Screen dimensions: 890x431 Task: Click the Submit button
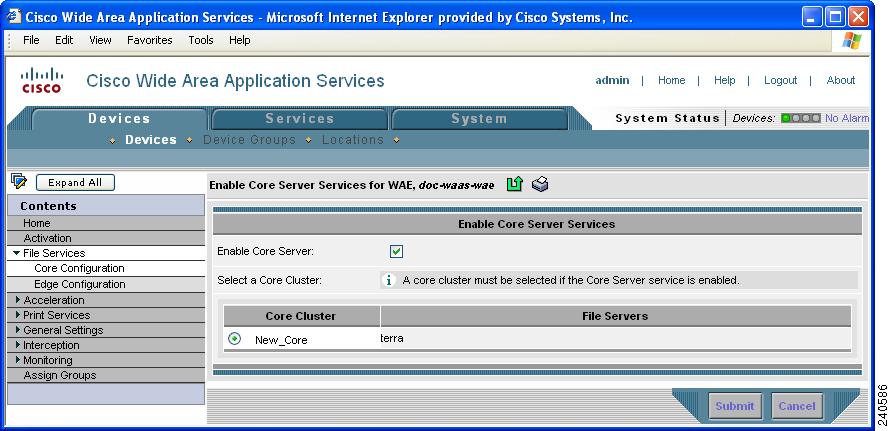click(x=735, y=406)
